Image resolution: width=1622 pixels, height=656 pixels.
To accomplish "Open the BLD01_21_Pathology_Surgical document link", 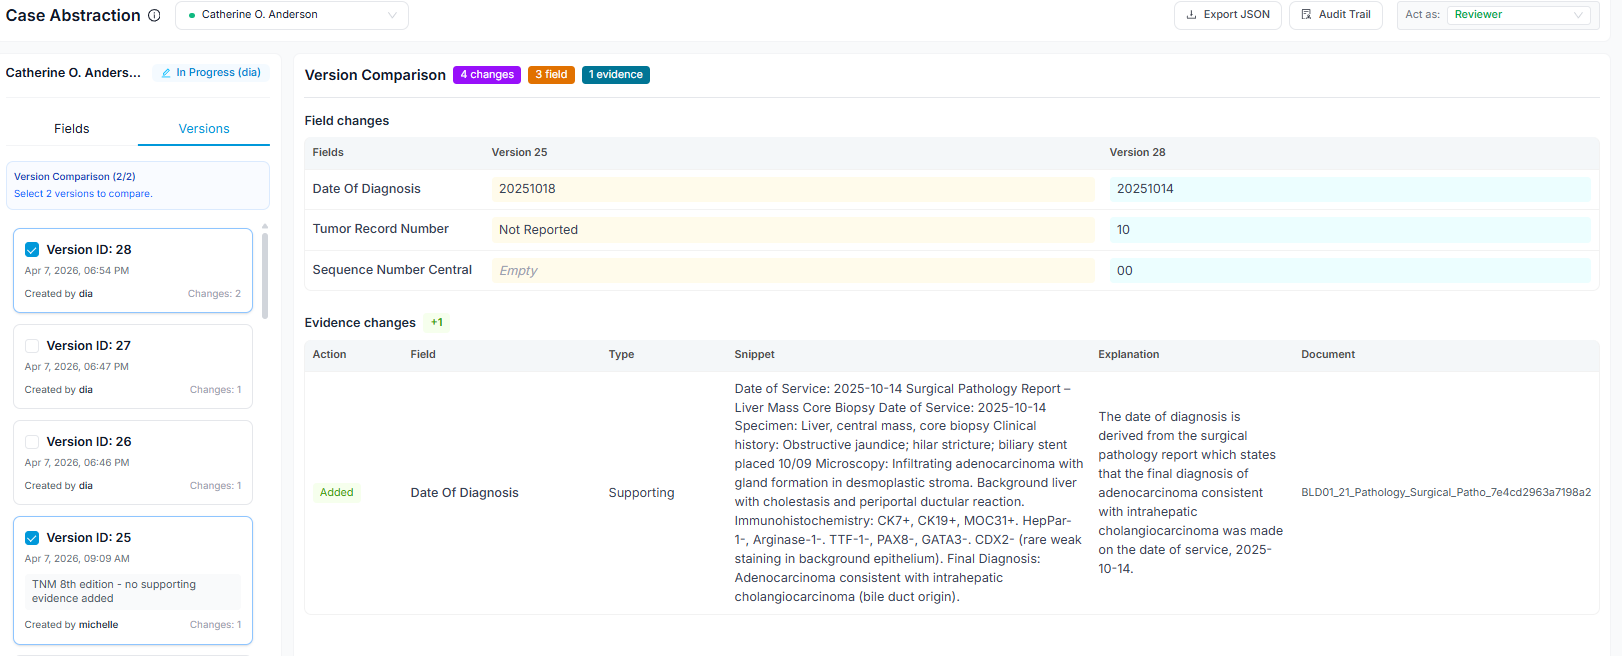I will click(x=1446, y=493).
